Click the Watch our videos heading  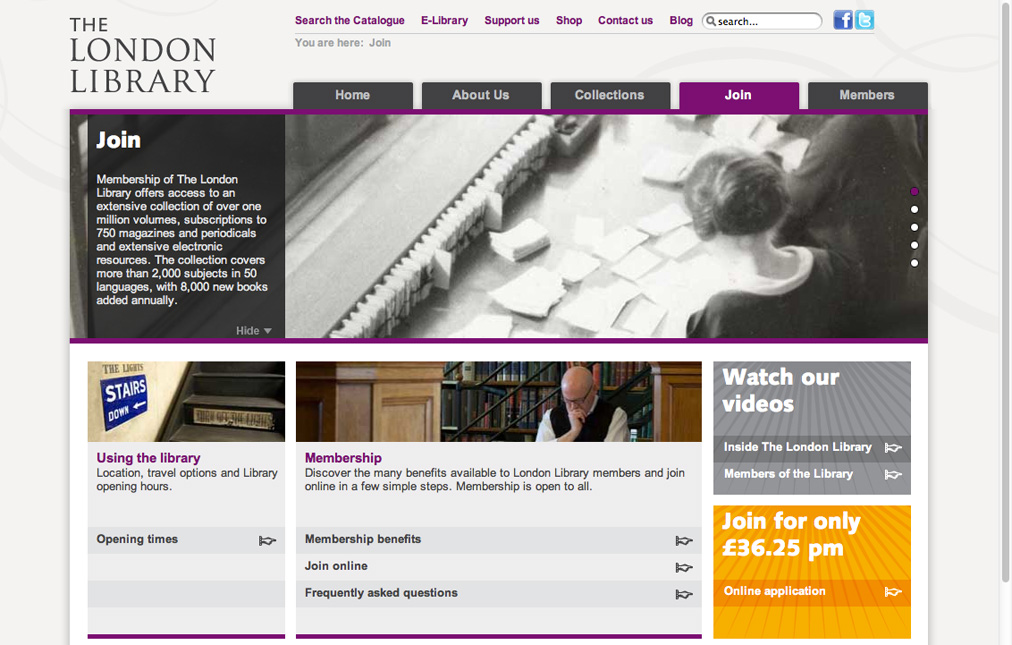pyautogui.click(x=780, y=391)
